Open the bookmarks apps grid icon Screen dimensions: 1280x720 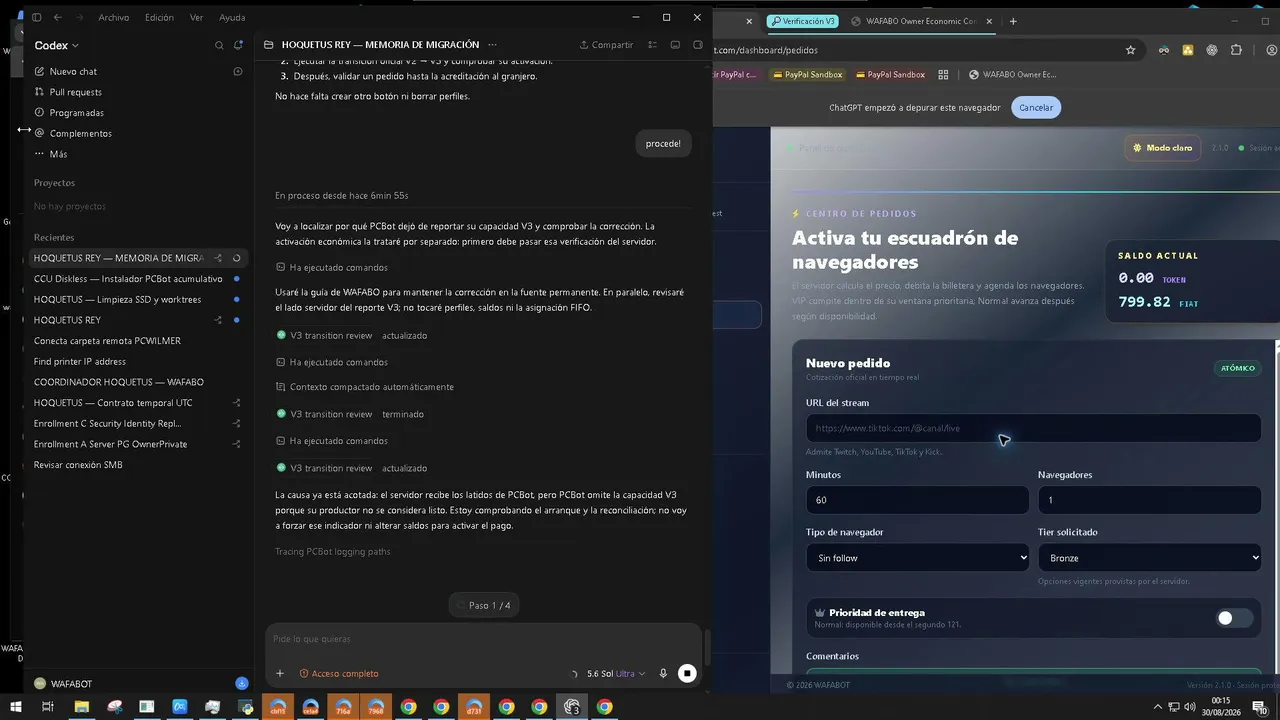tap(943, 74)
